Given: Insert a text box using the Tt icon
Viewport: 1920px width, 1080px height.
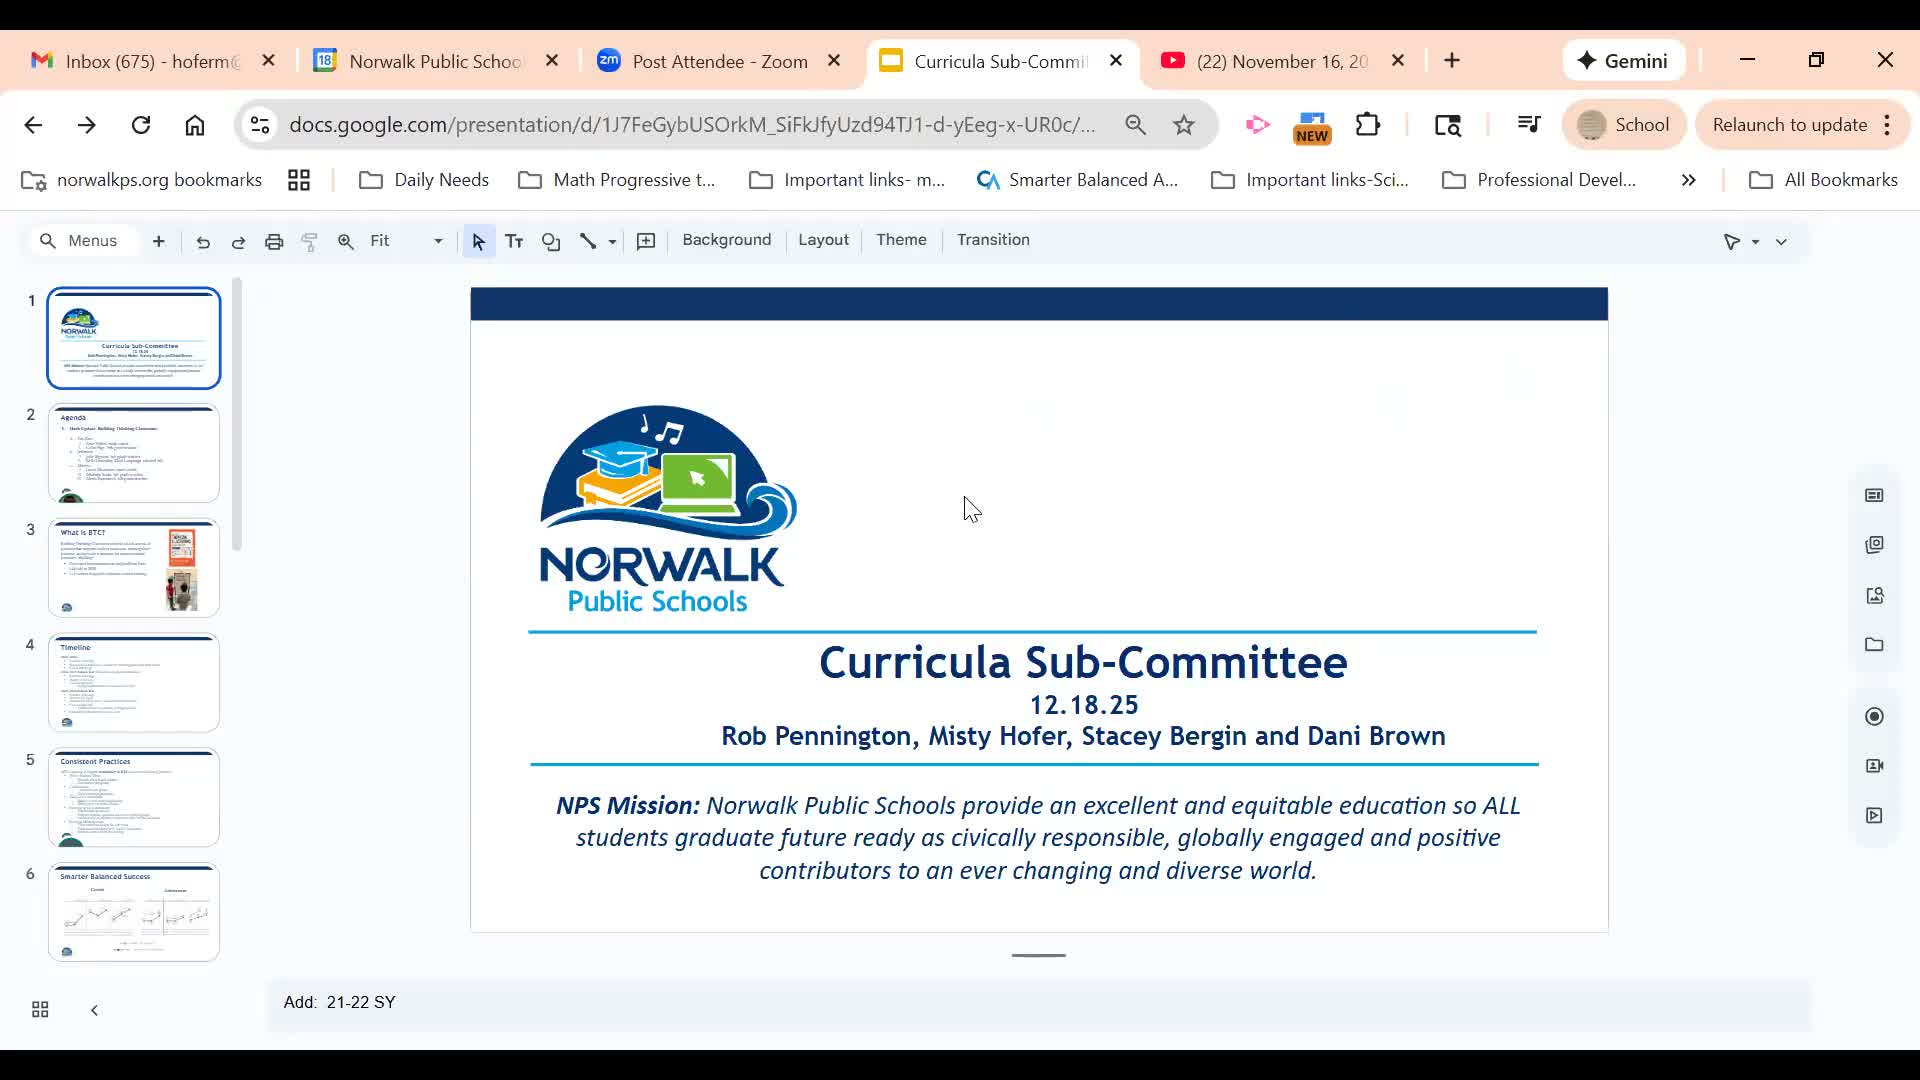Looking at the screenshot, I should 514,241.
